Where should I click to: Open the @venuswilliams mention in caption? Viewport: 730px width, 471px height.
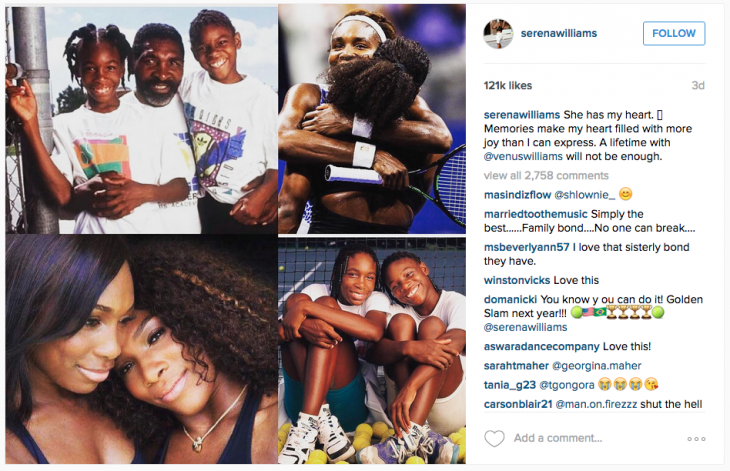coord(523,156)
